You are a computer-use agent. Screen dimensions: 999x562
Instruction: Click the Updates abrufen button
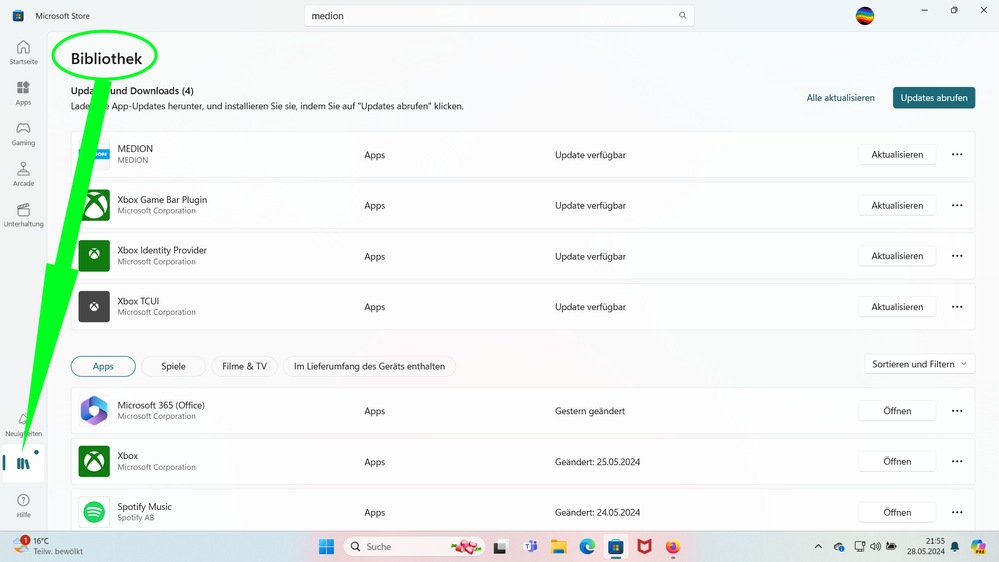click(934, 97)
